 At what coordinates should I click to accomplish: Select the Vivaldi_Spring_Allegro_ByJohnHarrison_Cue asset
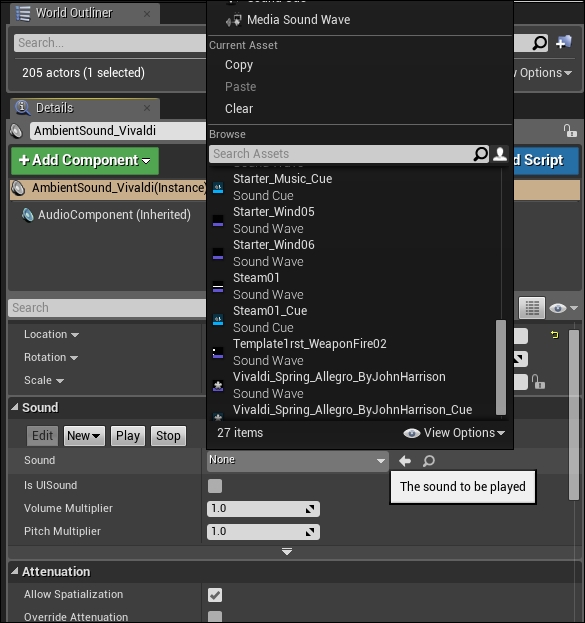coord(352,410)
